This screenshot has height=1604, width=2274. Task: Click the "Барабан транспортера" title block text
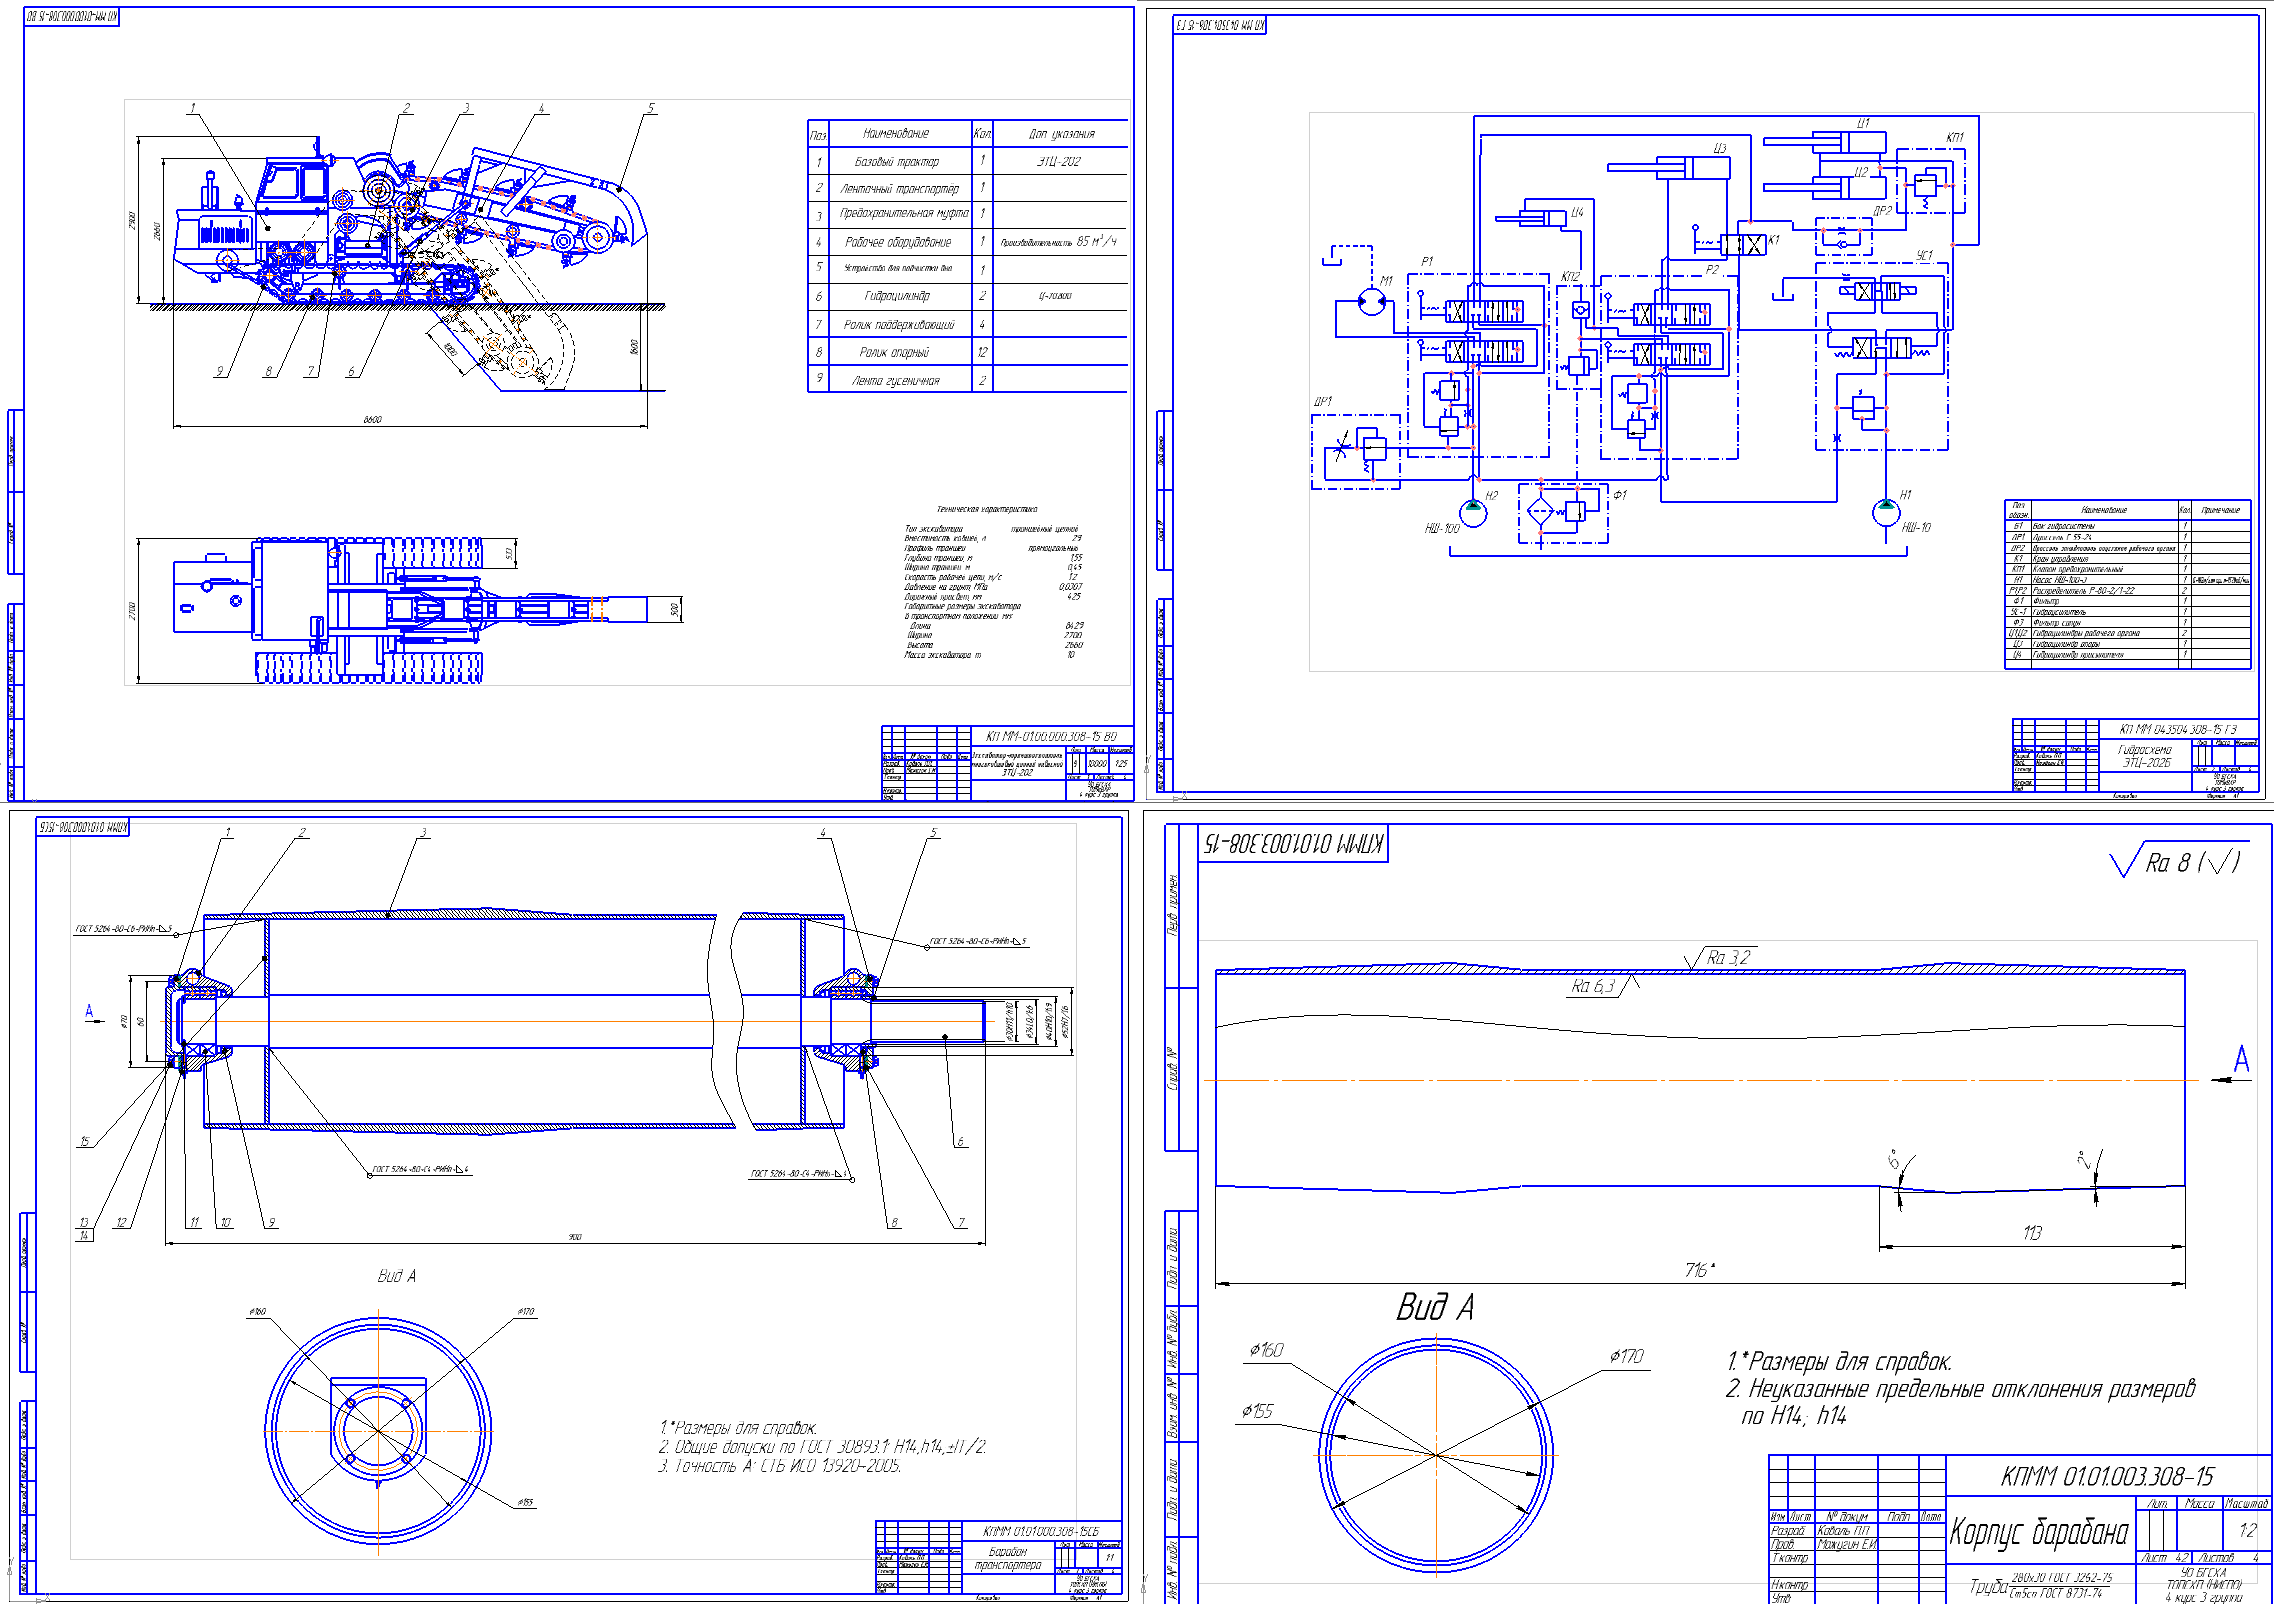click(1008, 1558)
